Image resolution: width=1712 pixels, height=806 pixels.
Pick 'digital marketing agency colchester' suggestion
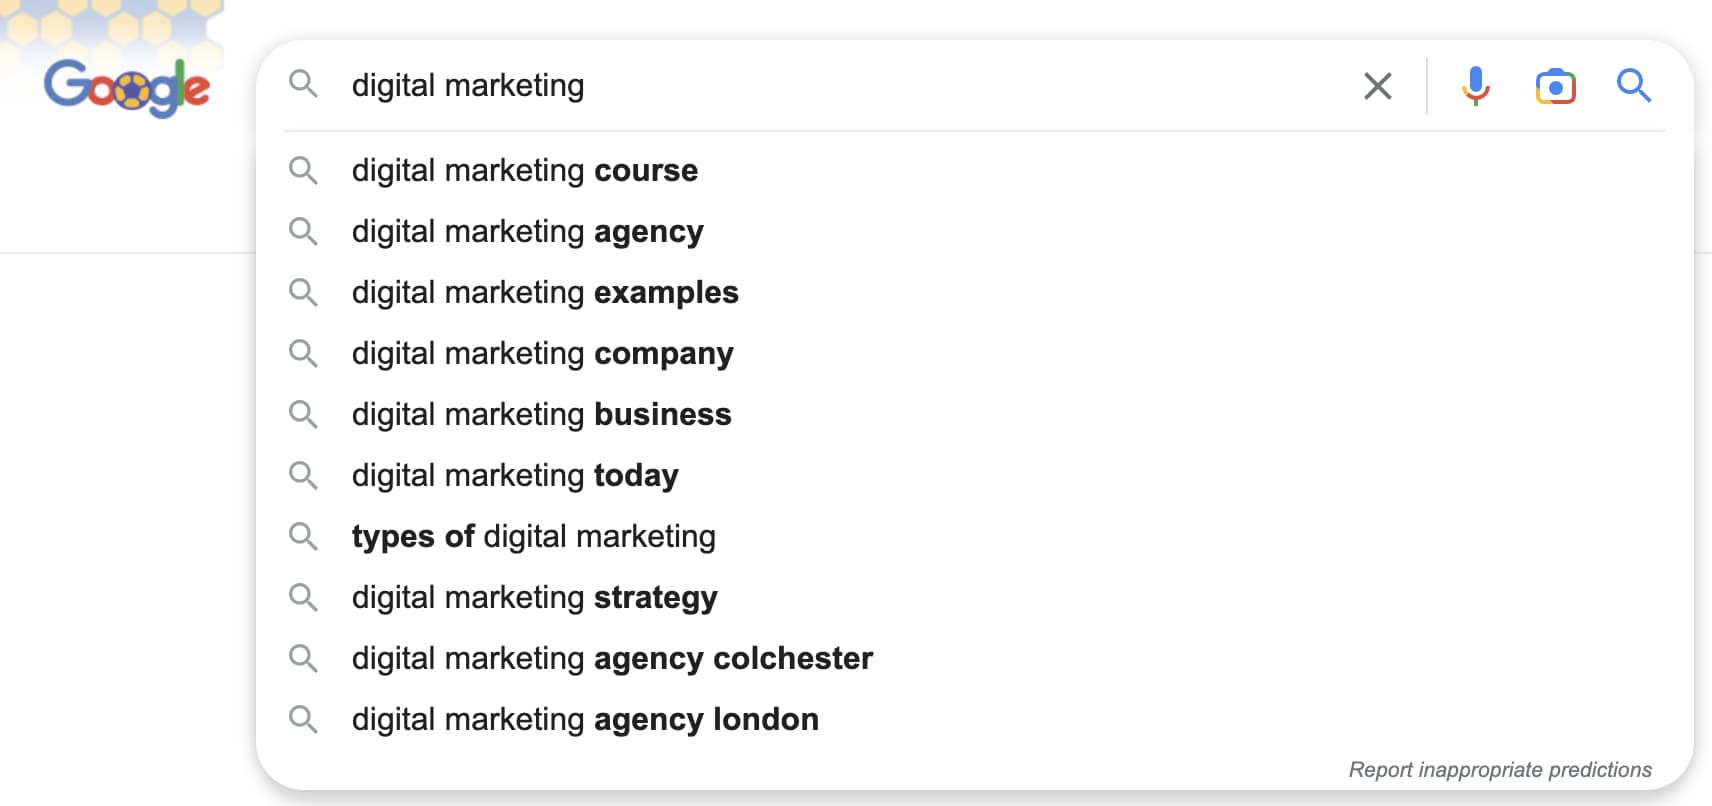tap(612, 659)
